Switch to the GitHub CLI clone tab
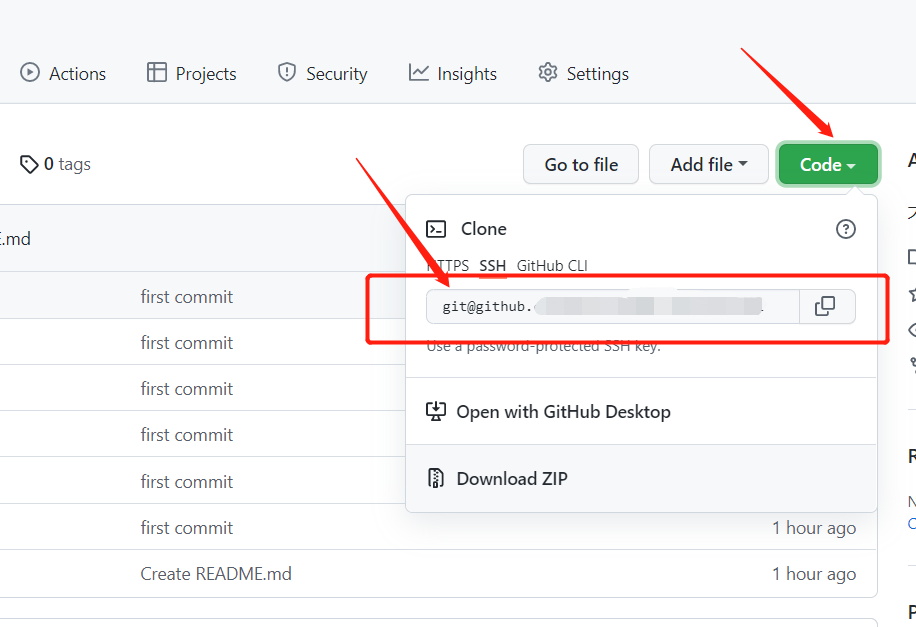The image size is (916, 627). pyautogui.click(x=552, y=266)
